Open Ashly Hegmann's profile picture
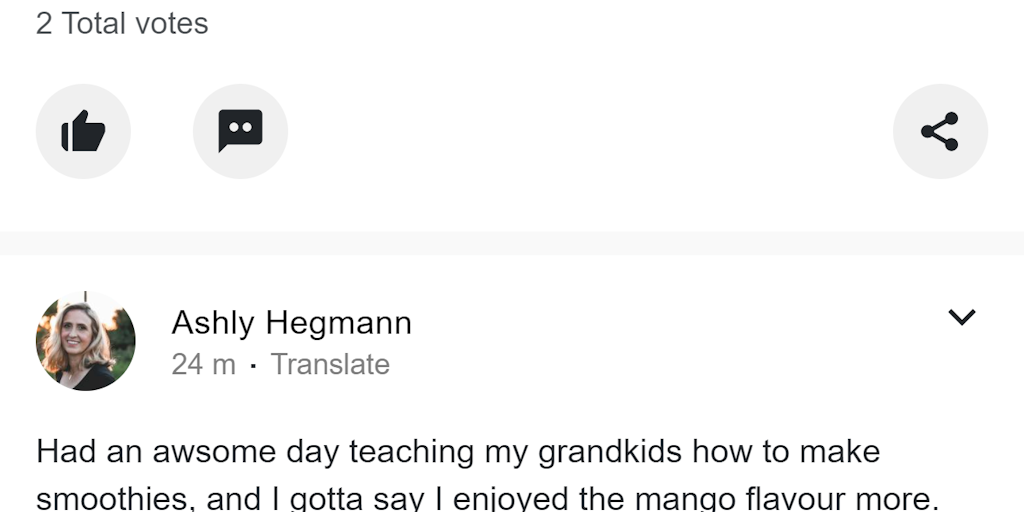This screenshot has height=512, width=1024. click(x=86, y=341)
